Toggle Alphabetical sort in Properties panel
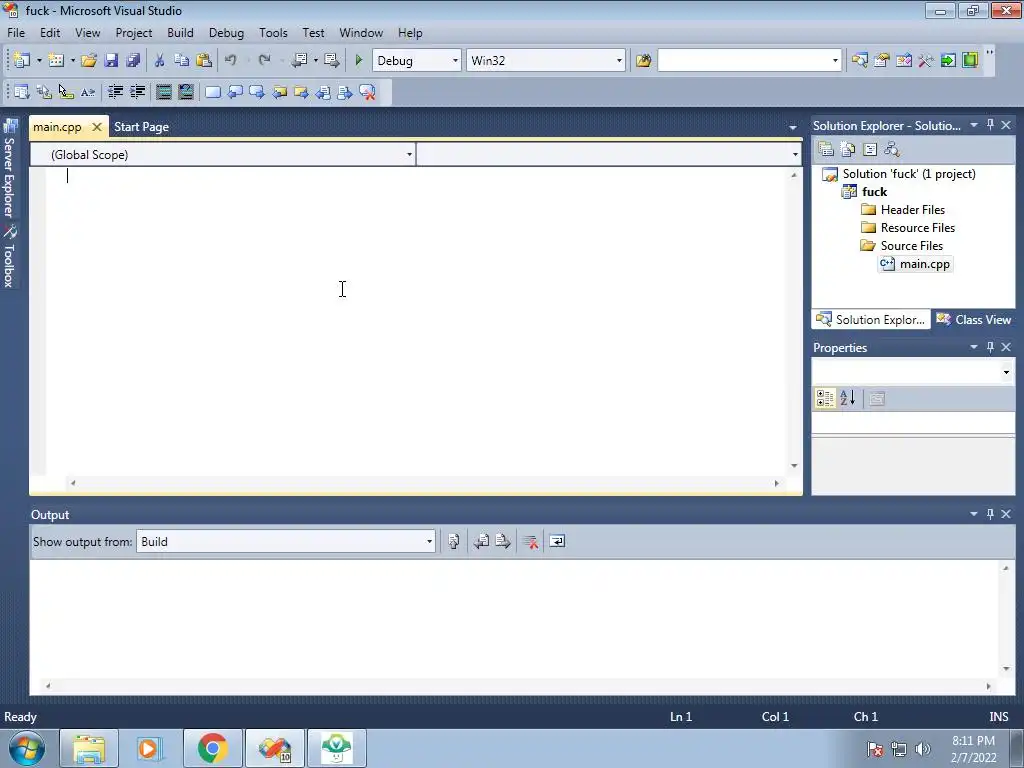Screen dimensions: 1024x768 click(848, 398)
